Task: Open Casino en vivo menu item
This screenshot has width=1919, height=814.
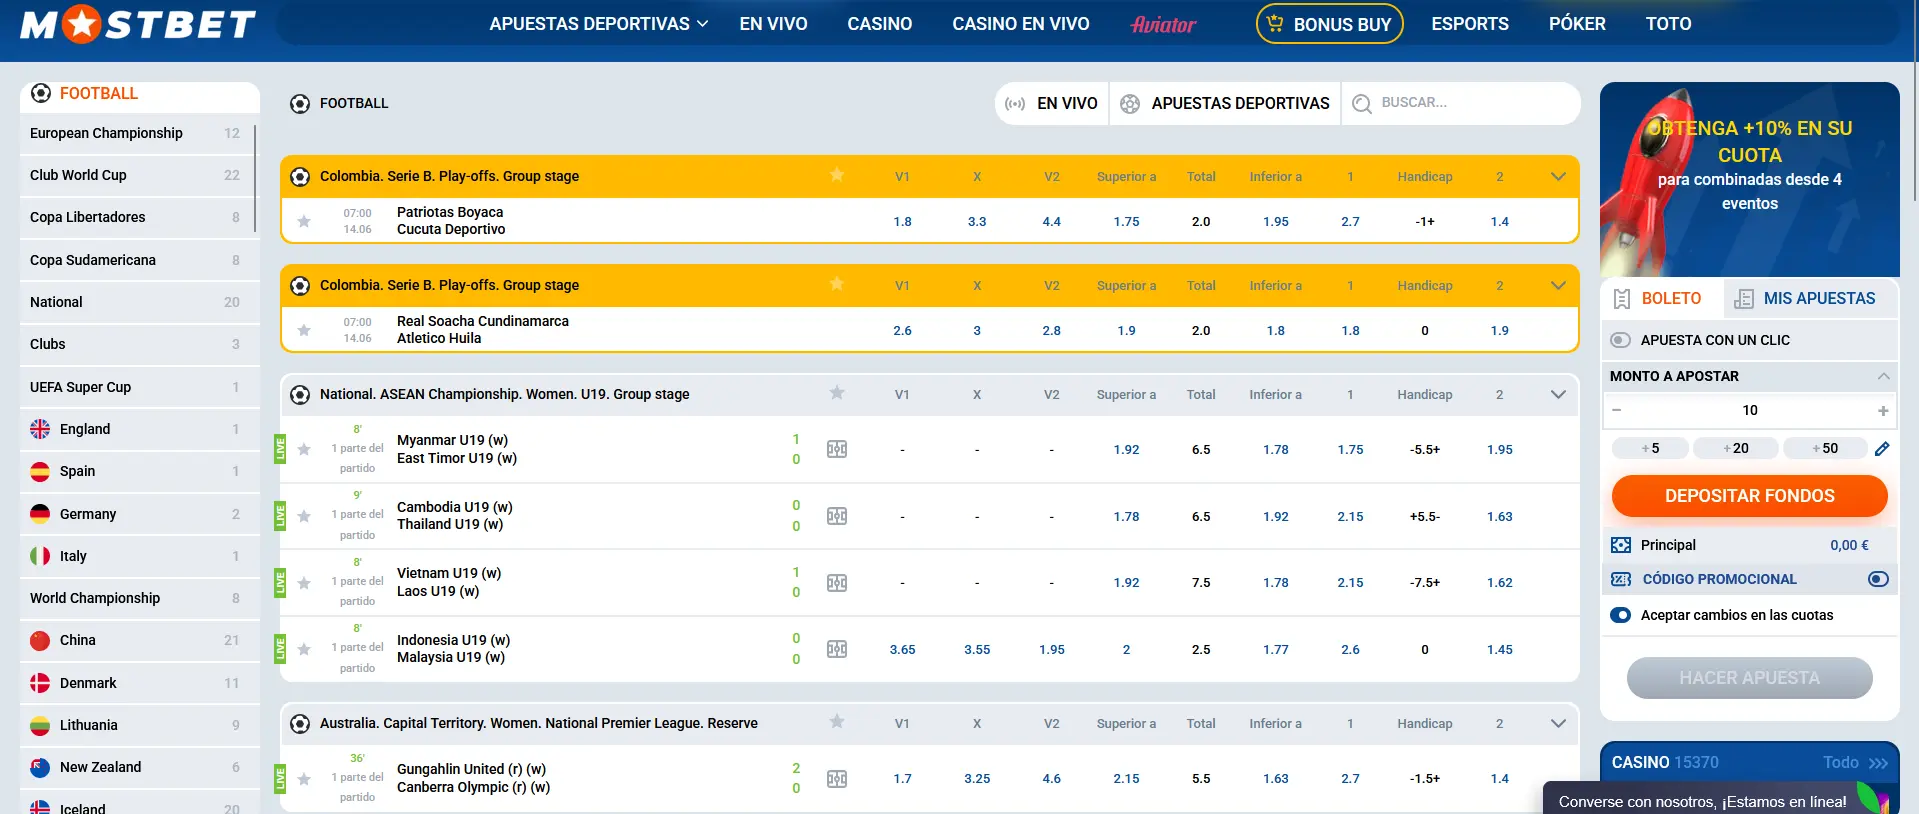Action: (x=1020, y=24)
